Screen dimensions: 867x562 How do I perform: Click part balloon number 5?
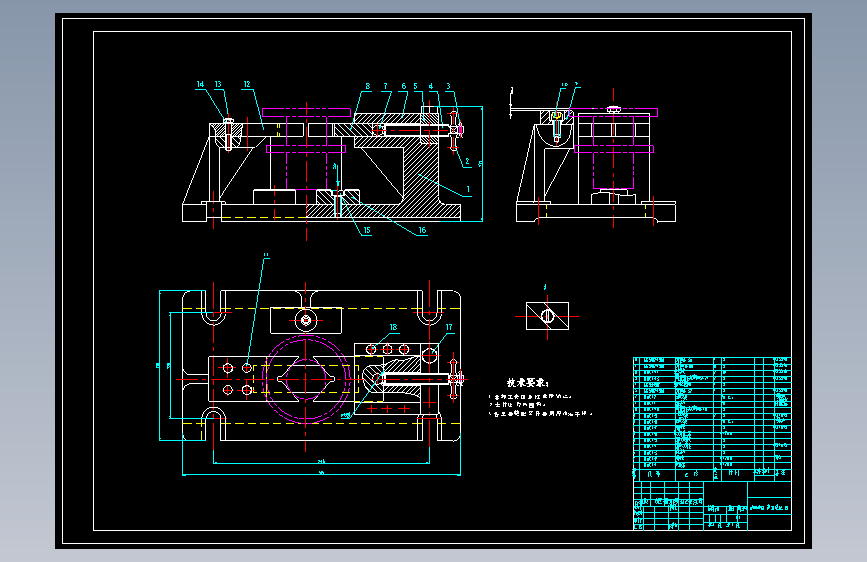point(415,86)
